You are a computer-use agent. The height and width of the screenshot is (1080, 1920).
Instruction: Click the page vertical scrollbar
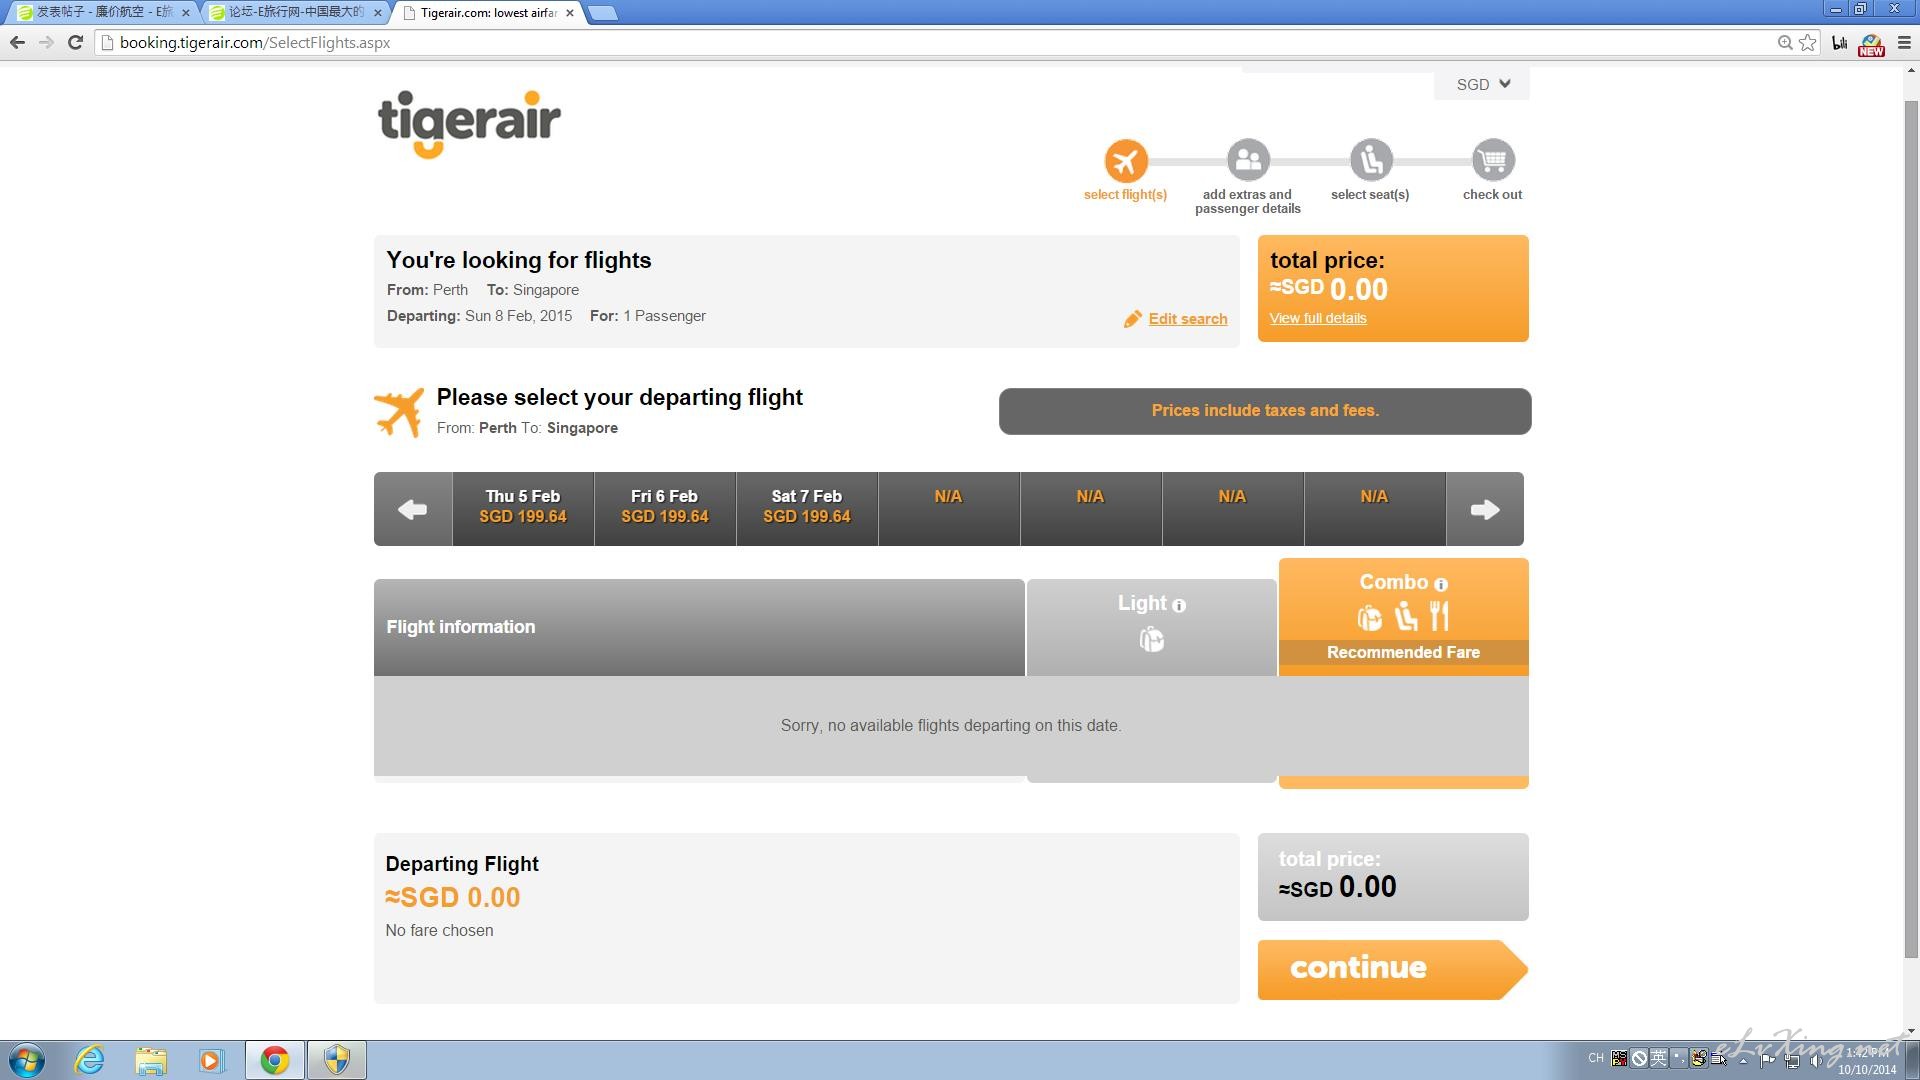pyautogui.click(x=1911, y=528)
